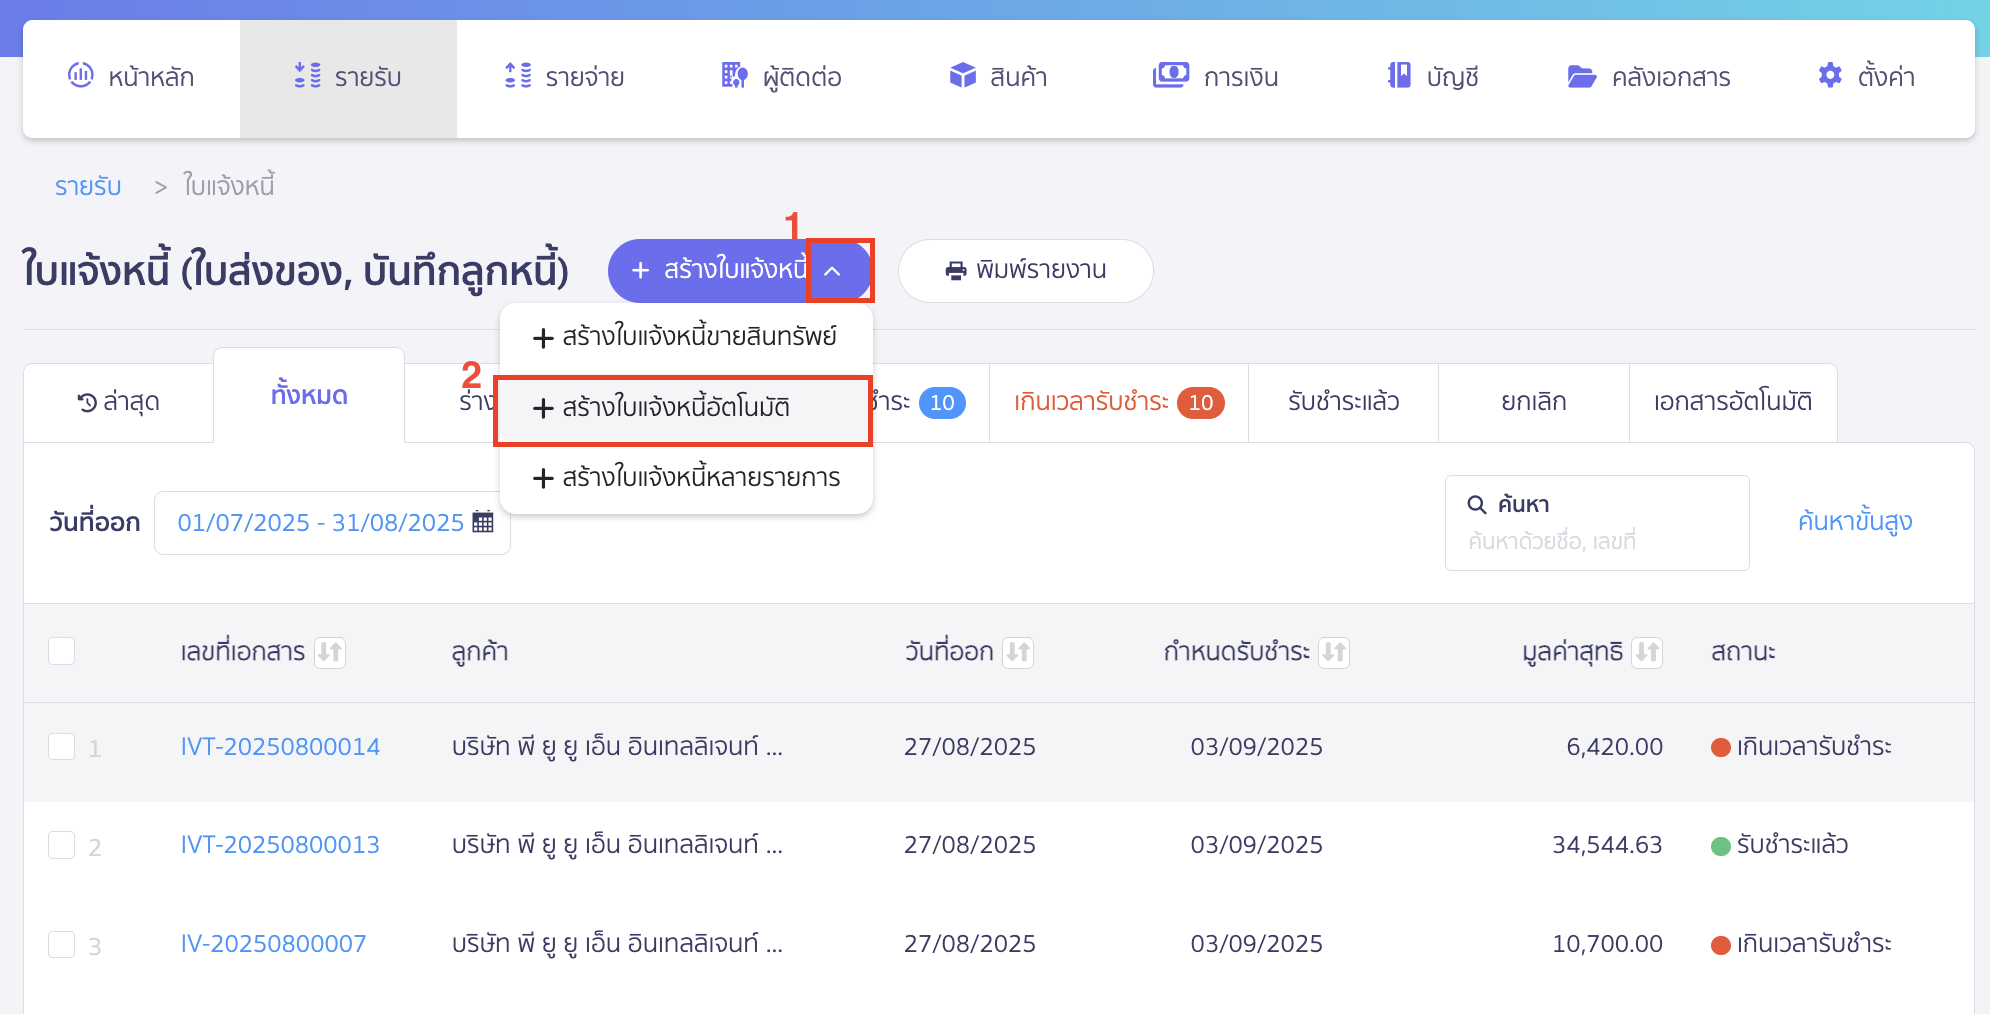Viewport: 1990px width, 1014px height.
Task: Click the printer icon on พิมพ์รายงาน
Action: point(954,270)
